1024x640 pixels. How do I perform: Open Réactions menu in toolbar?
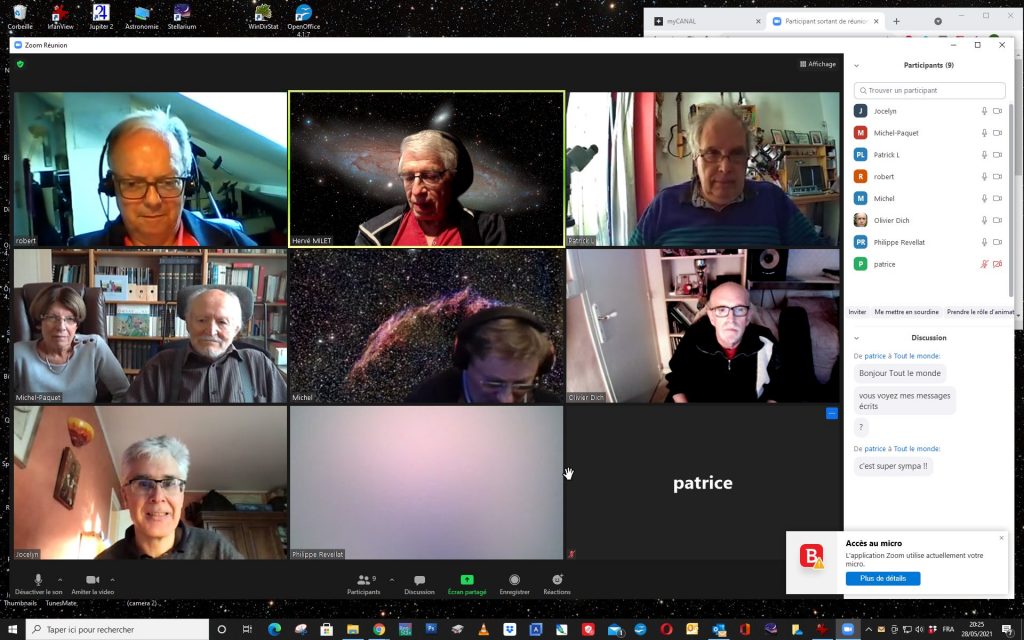coord(557,583)
